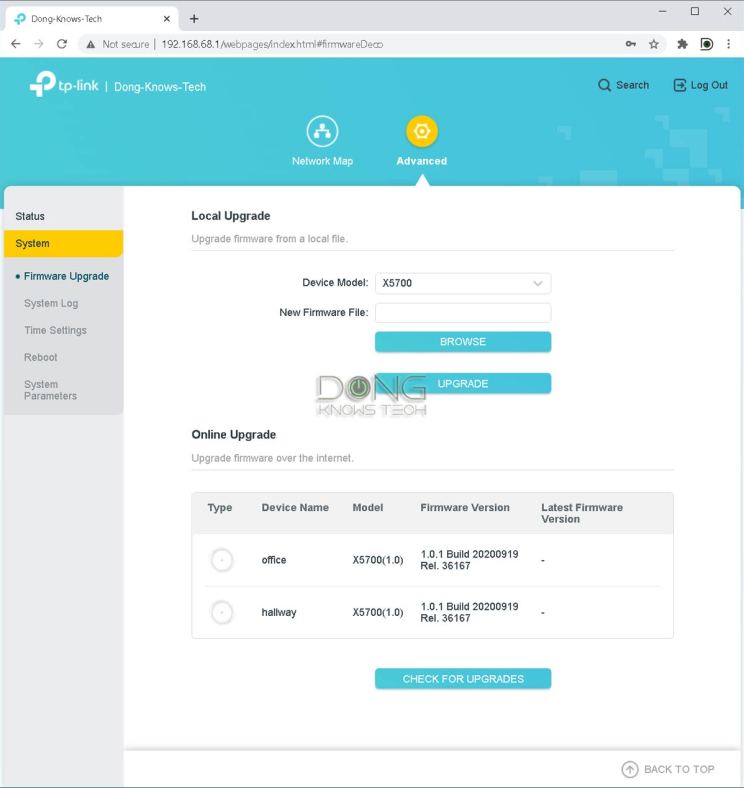Image resolution: width=744 pixels, height=788 pixels.
Task: Bookmark the page with the star icon
Action: tap(654, 44)
